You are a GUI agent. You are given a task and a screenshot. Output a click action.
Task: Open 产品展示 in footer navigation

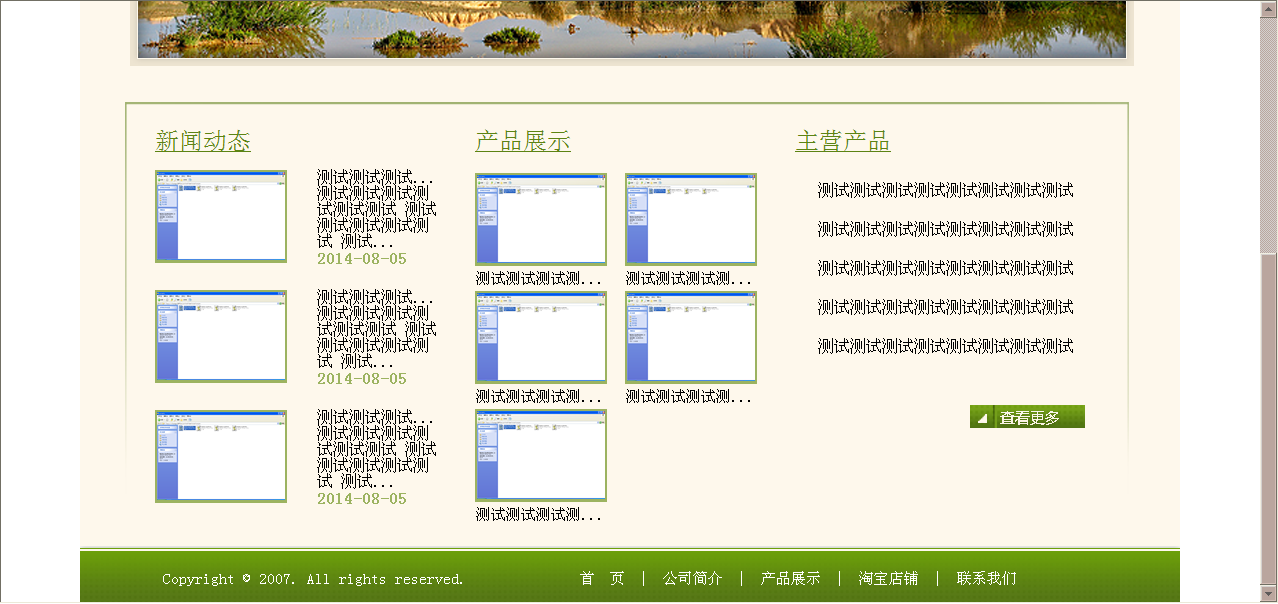pyautogui.click(x=790, y=578)
